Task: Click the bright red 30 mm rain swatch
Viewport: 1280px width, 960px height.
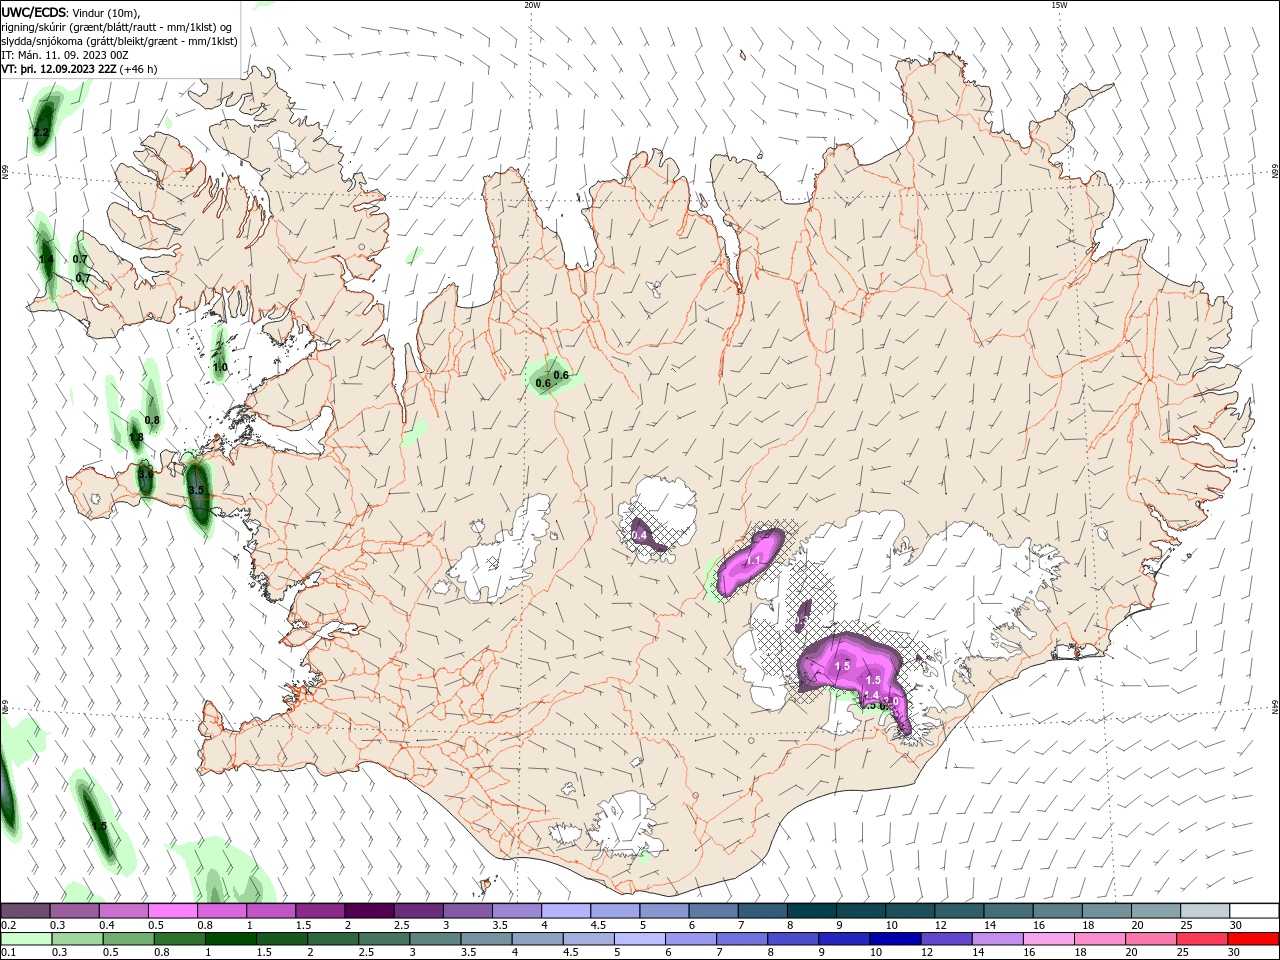Action: (1253, 939)
